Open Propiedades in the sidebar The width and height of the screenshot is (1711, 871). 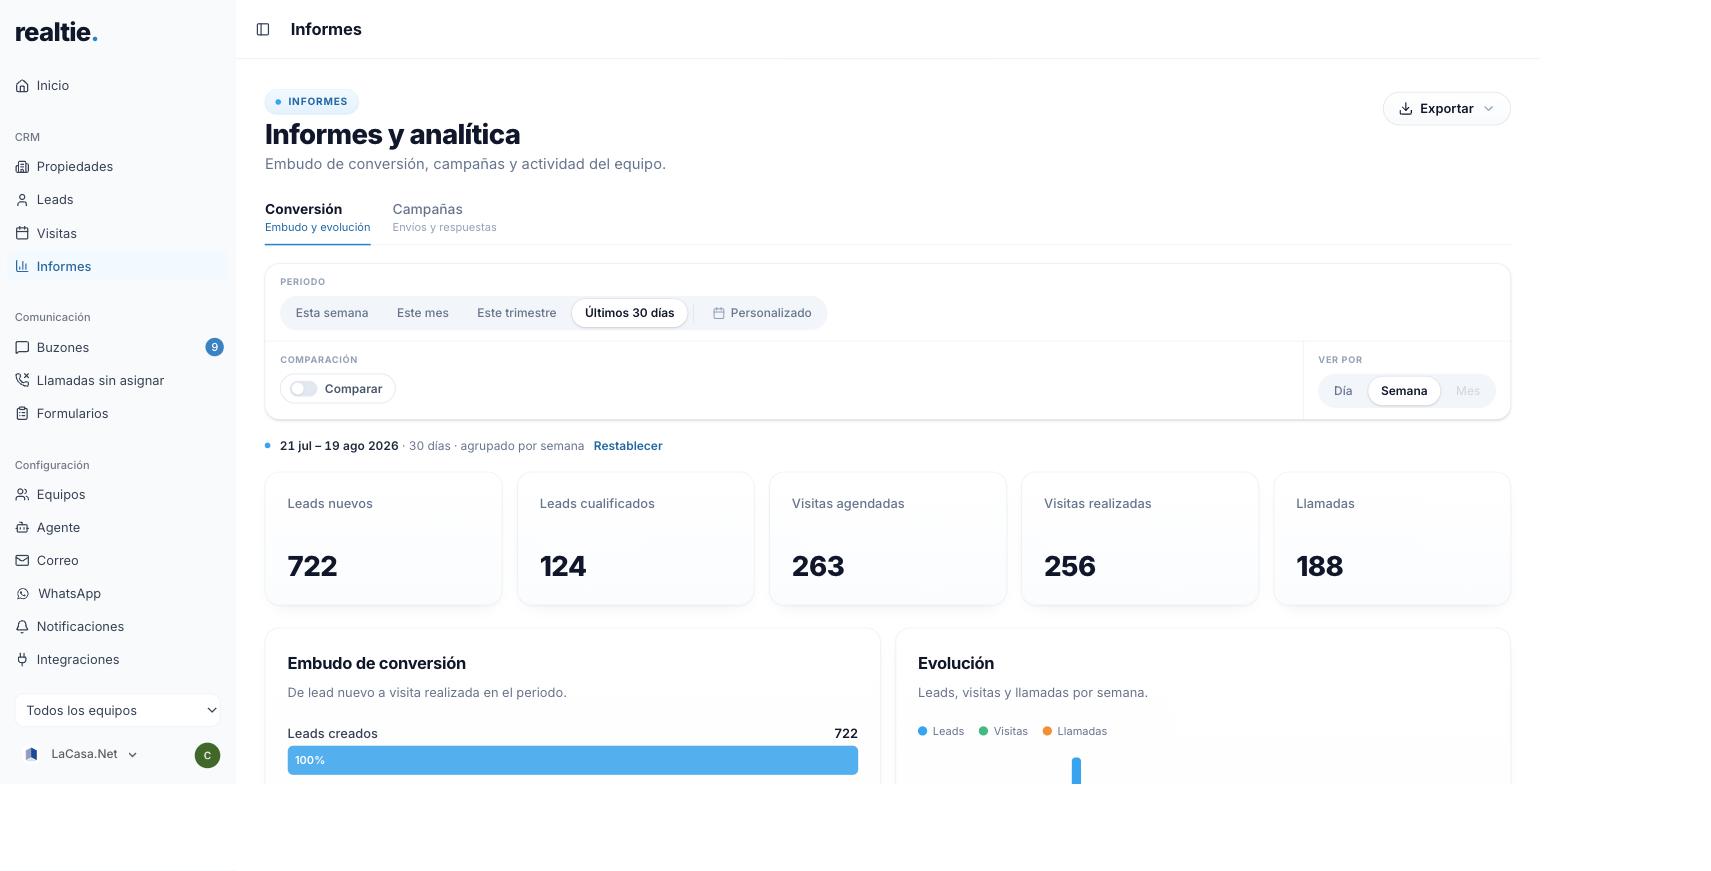[x=118, y=167]
